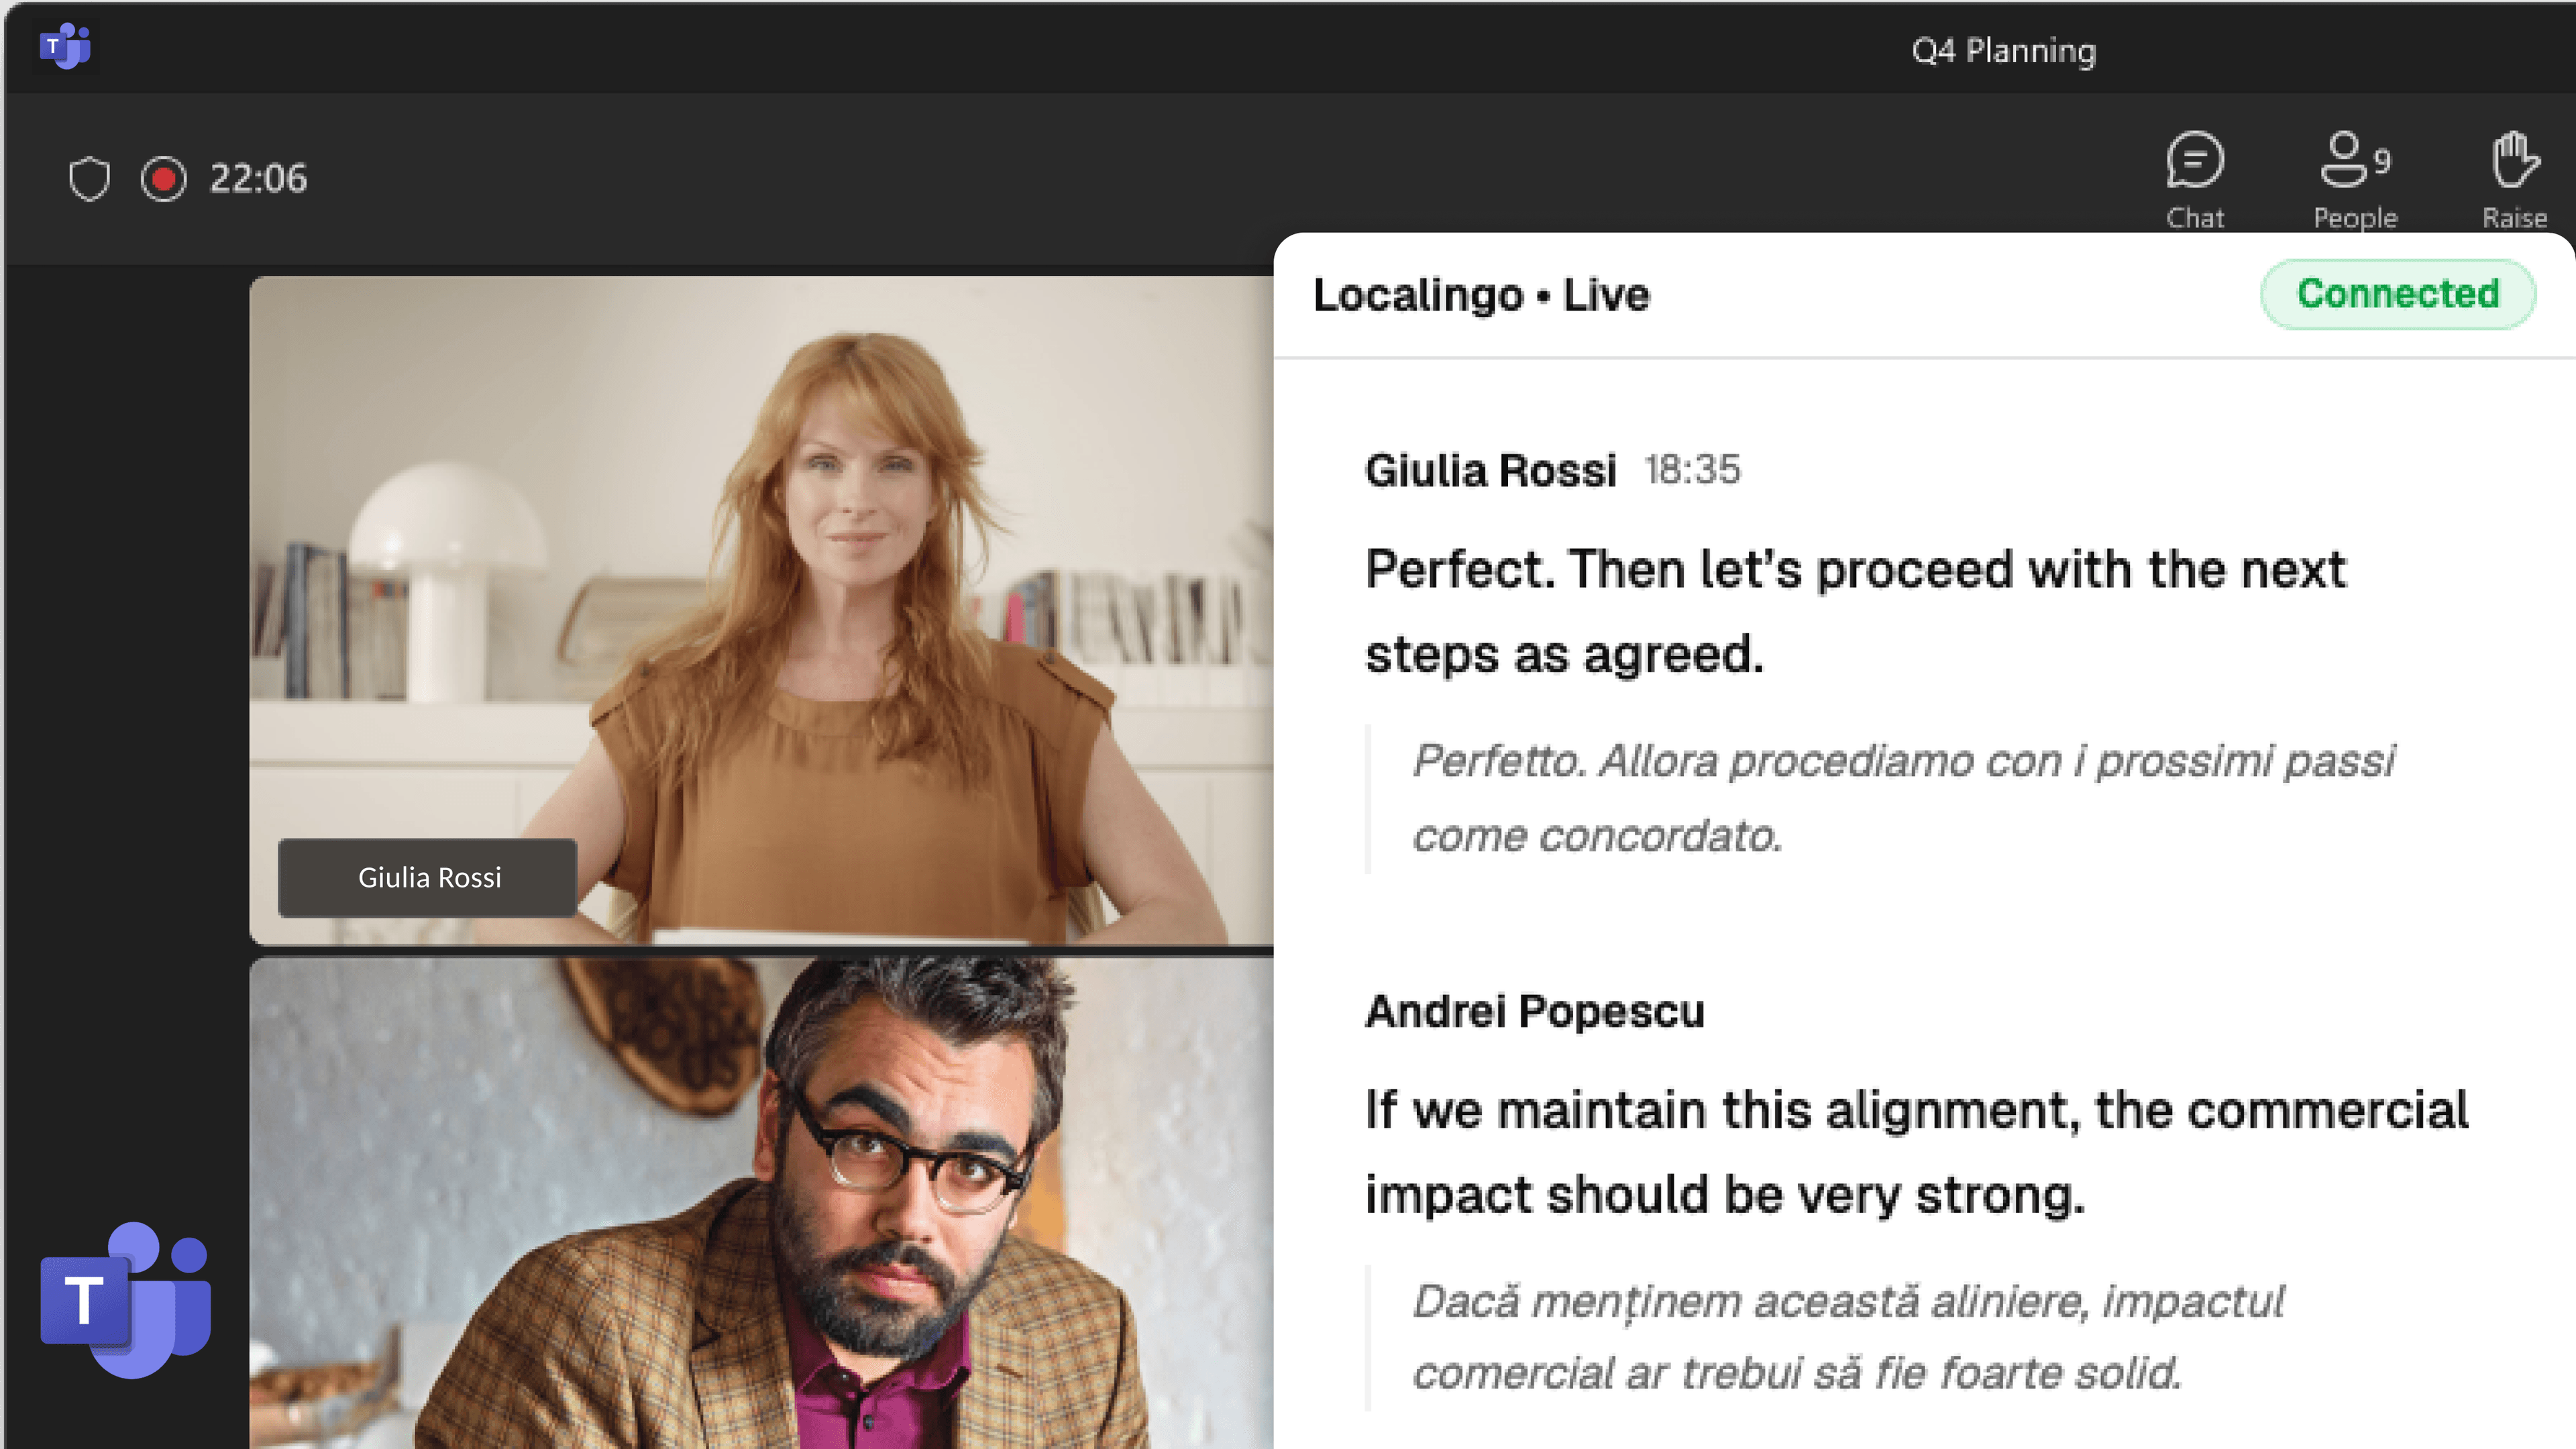Viewport: 2576px width, 1449px height.
Task: Click the participant count number 9
Action: 2383,161
